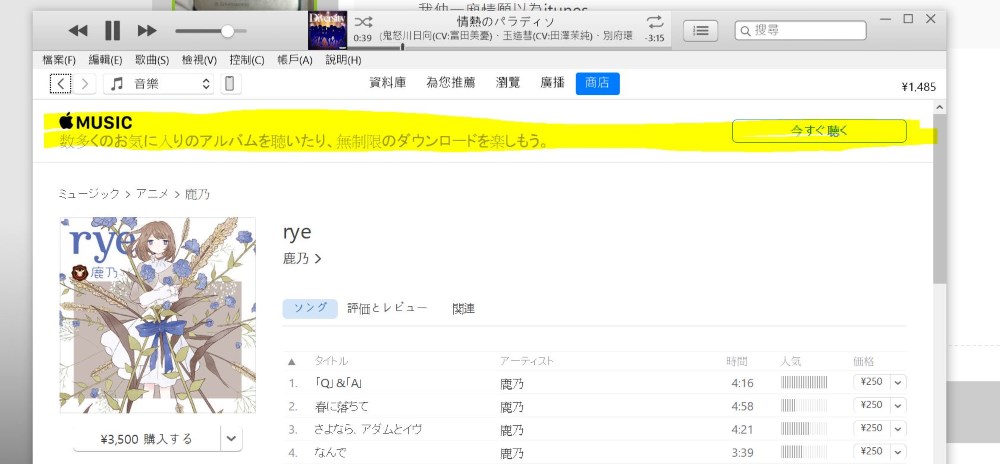This screenshot has height=464, width=1000.
Task: Open 鹿乃 breadcrumb link
Action: click(197, 194)
